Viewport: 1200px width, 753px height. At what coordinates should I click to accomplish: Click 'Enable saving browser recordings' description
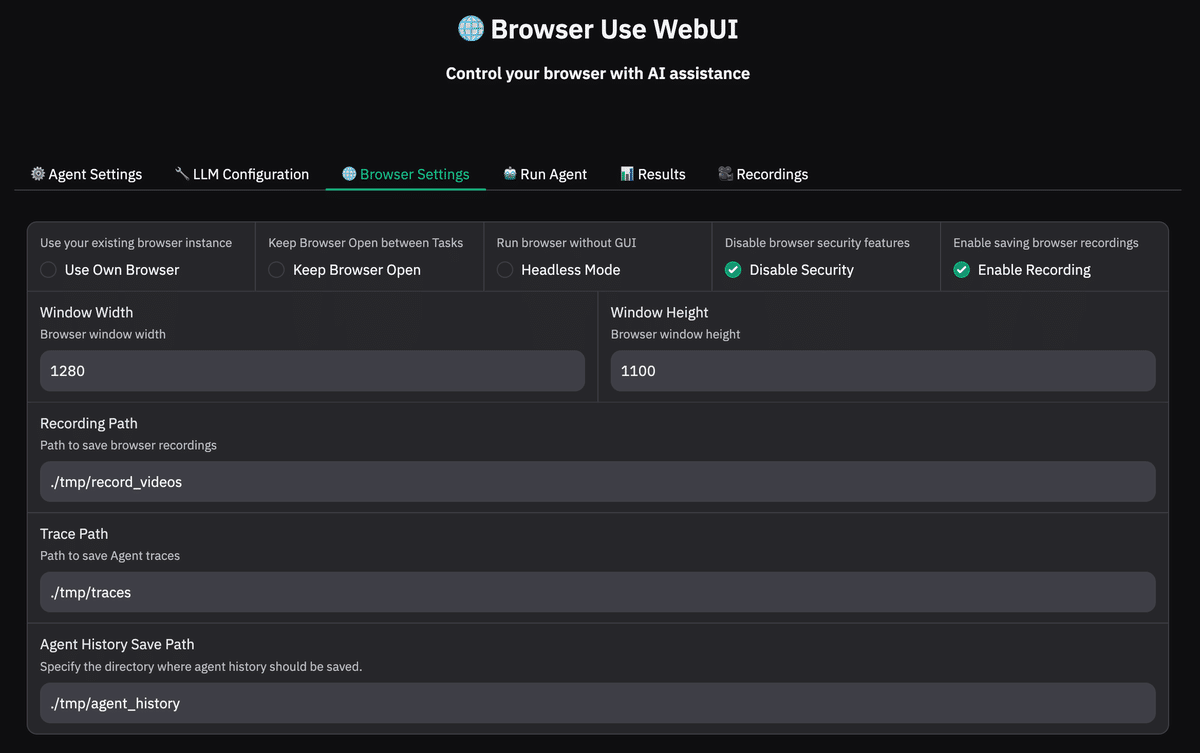click(1046, 243)
